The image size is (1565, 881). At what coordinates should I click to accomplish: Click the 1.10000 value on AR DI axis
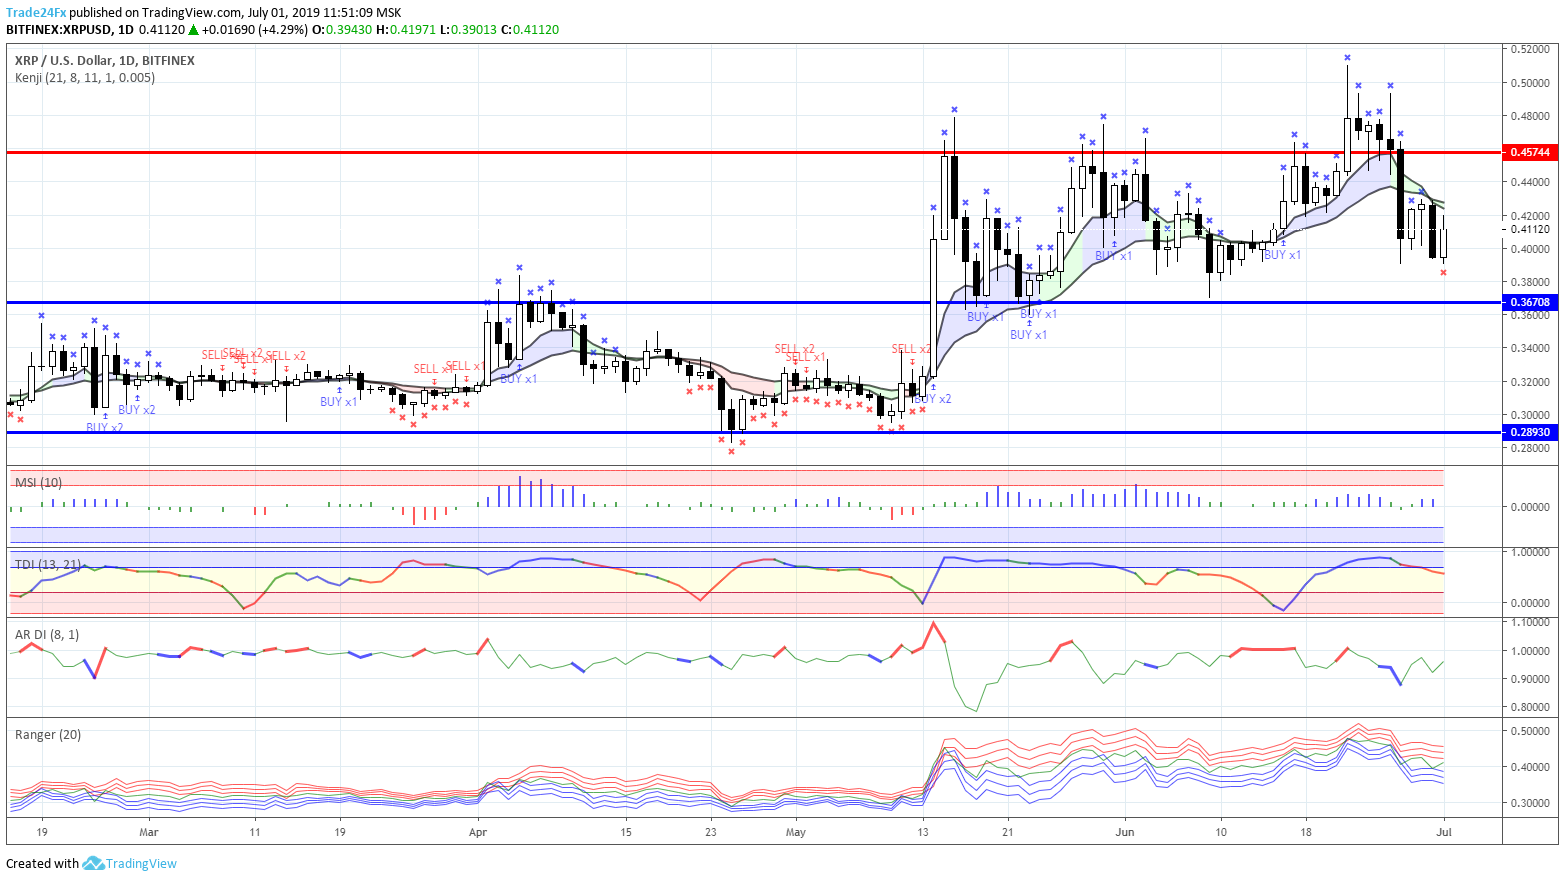coord(1530,622)
